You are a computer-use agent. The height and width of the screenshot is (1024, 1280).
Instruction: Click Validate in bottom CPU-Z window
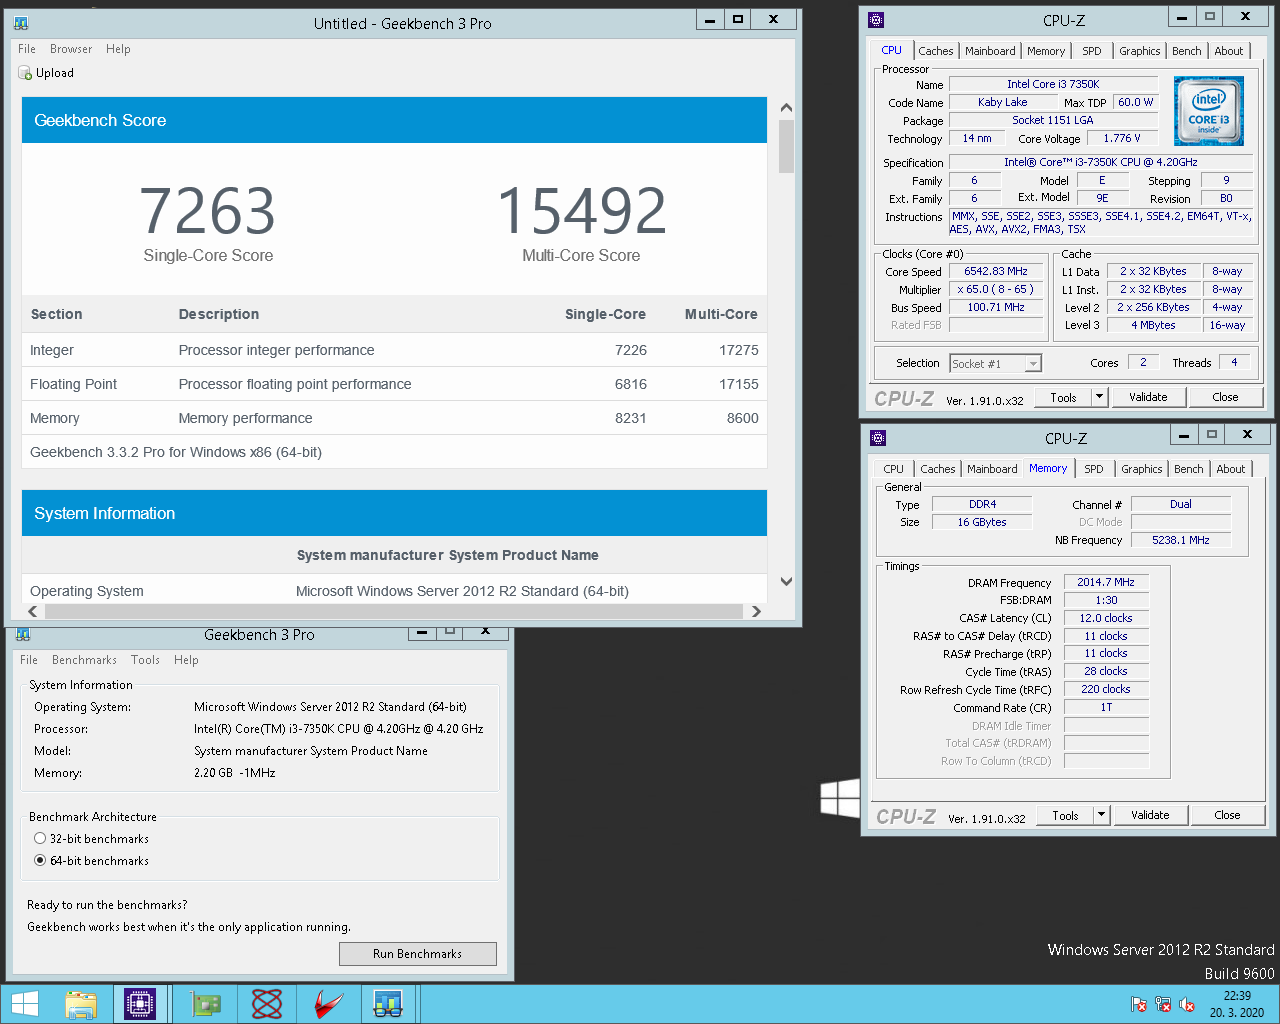(x=1150, y=815)
